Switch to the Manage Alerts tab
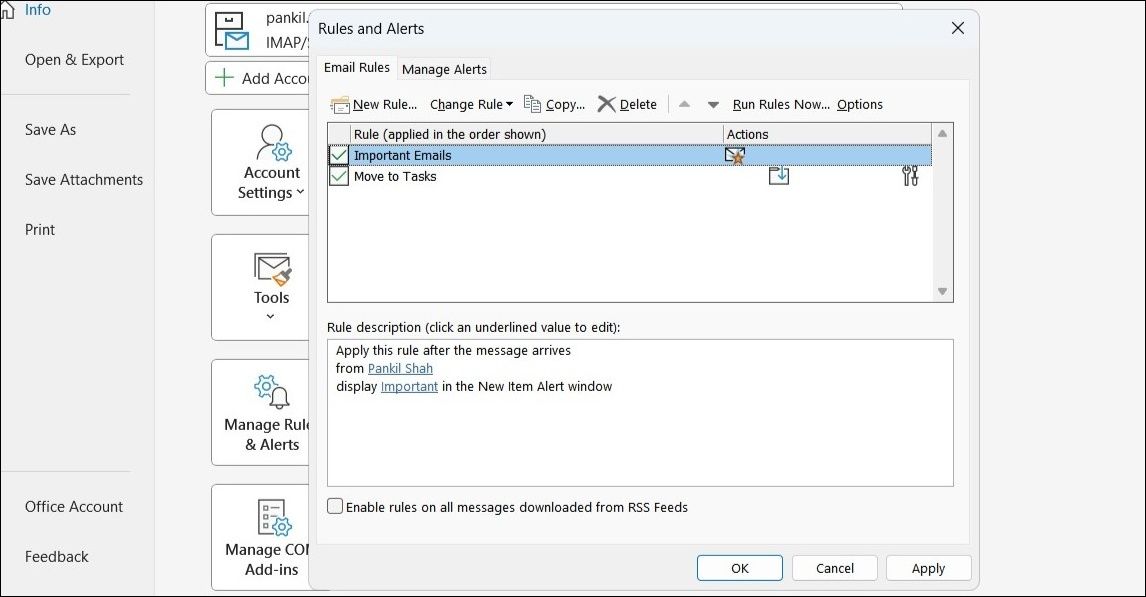Image resolution: width=1146 pixels, height=597 pixels. [x=444, y=69]
